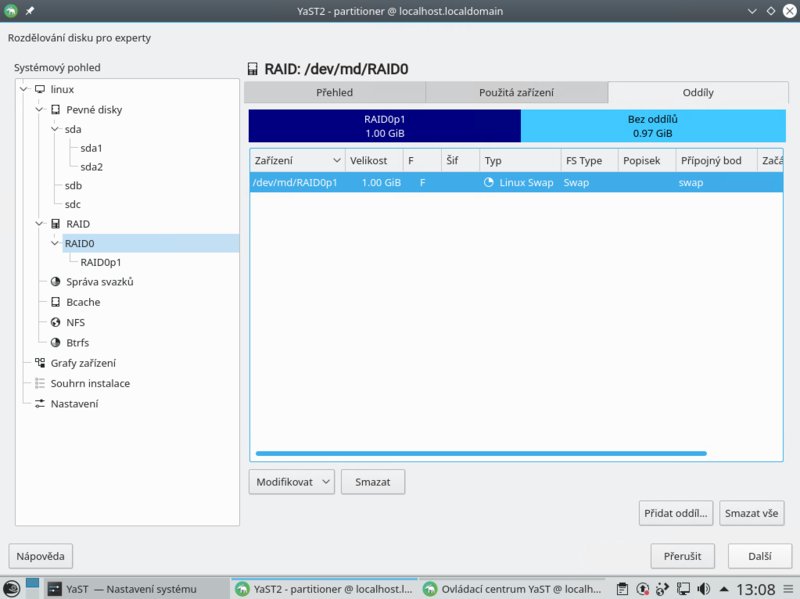Click the Nastavení sliders icon

pyautogui.click(x=40, y=404)
